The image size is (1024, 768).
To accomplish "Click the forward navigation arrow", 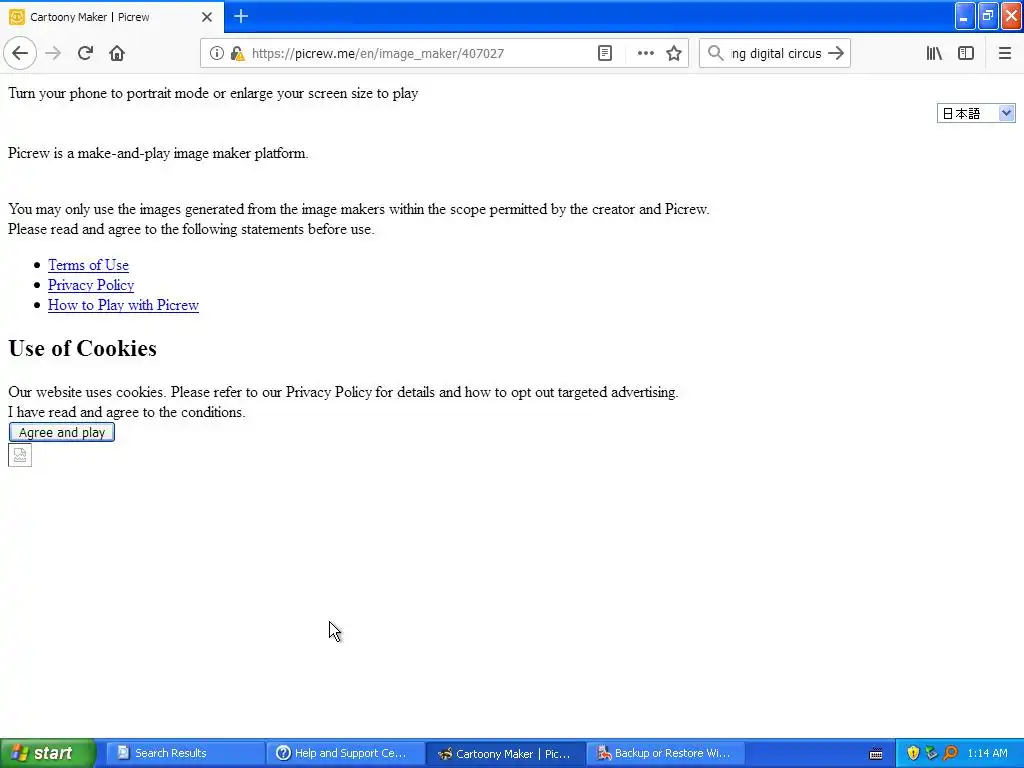I will [53, 53].
